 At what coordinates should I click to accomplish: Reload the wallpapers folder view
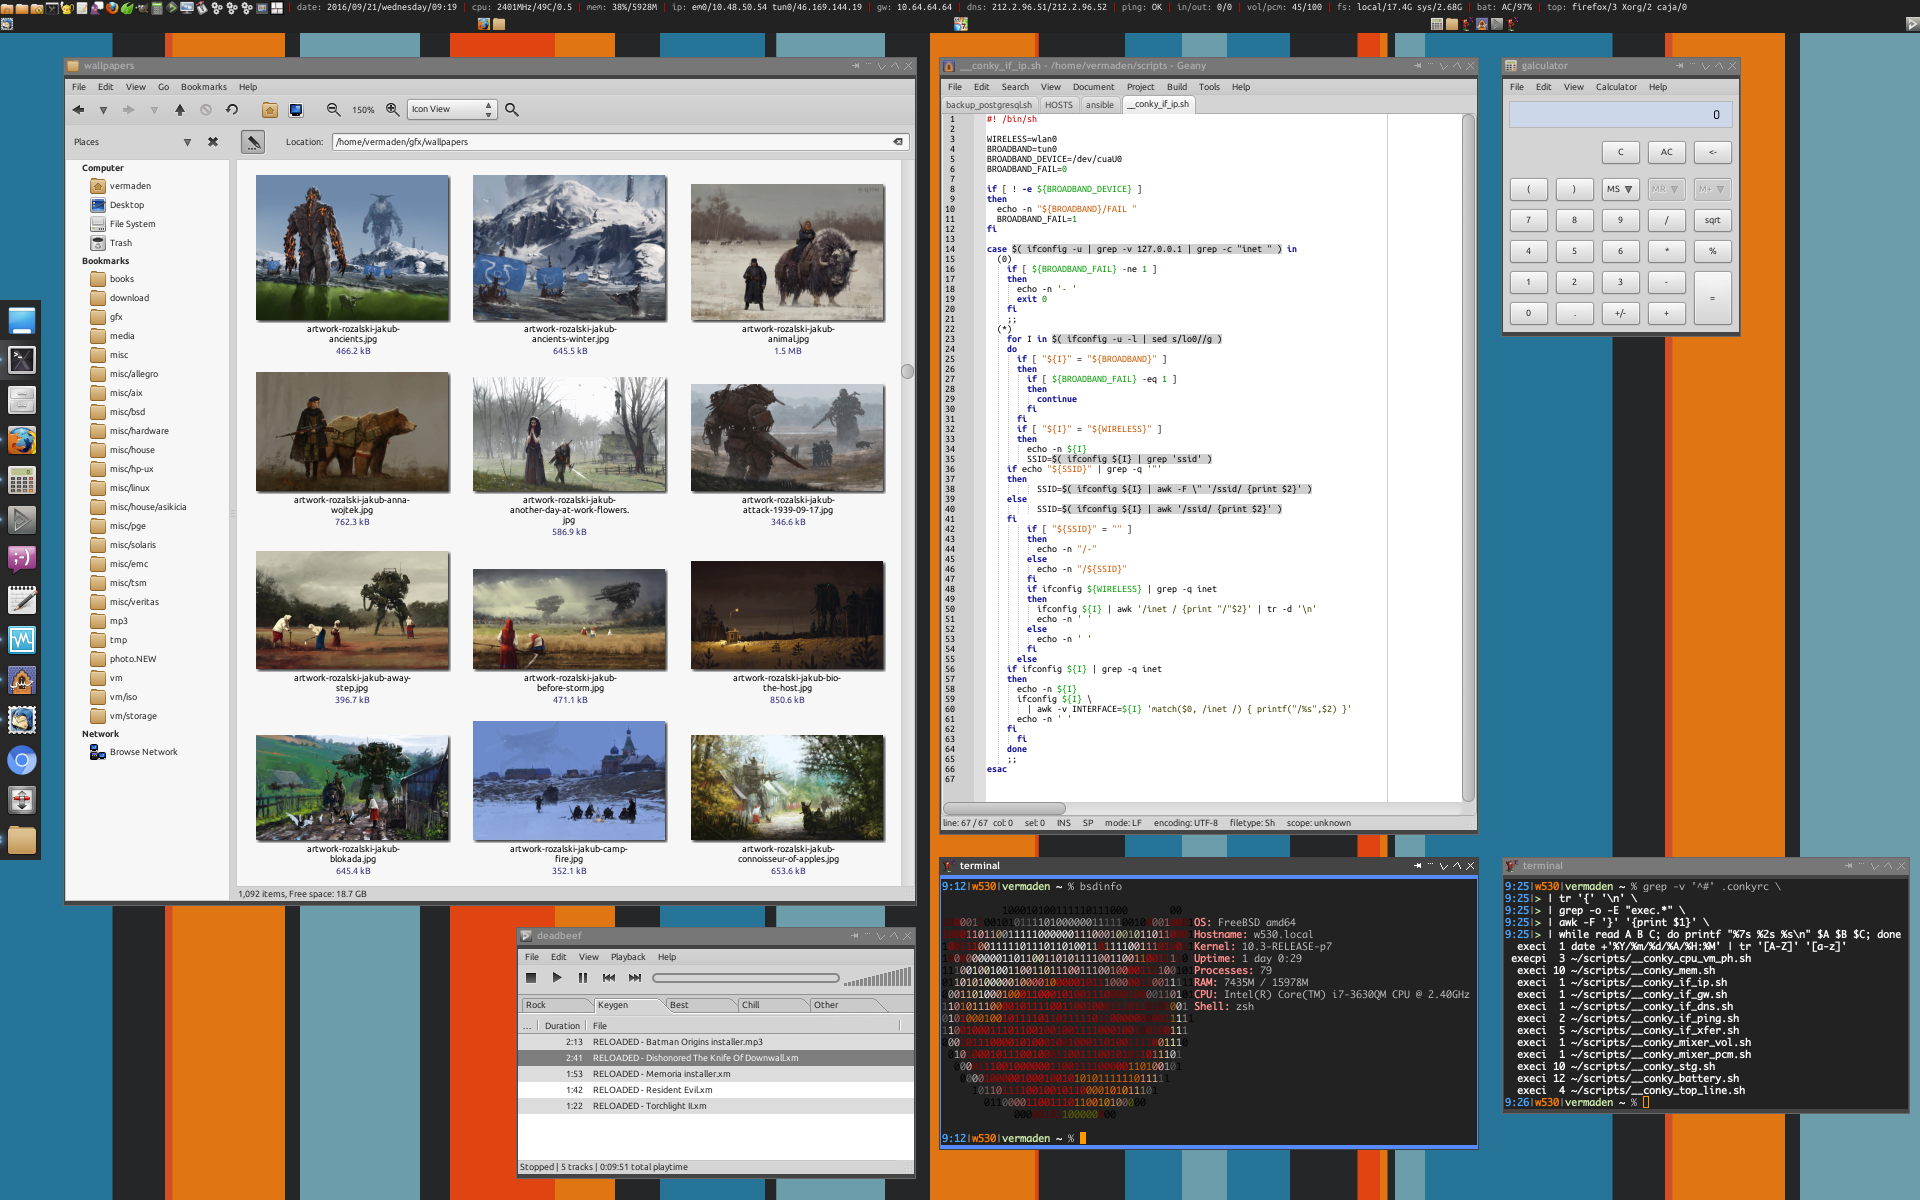tap(232, 110)
